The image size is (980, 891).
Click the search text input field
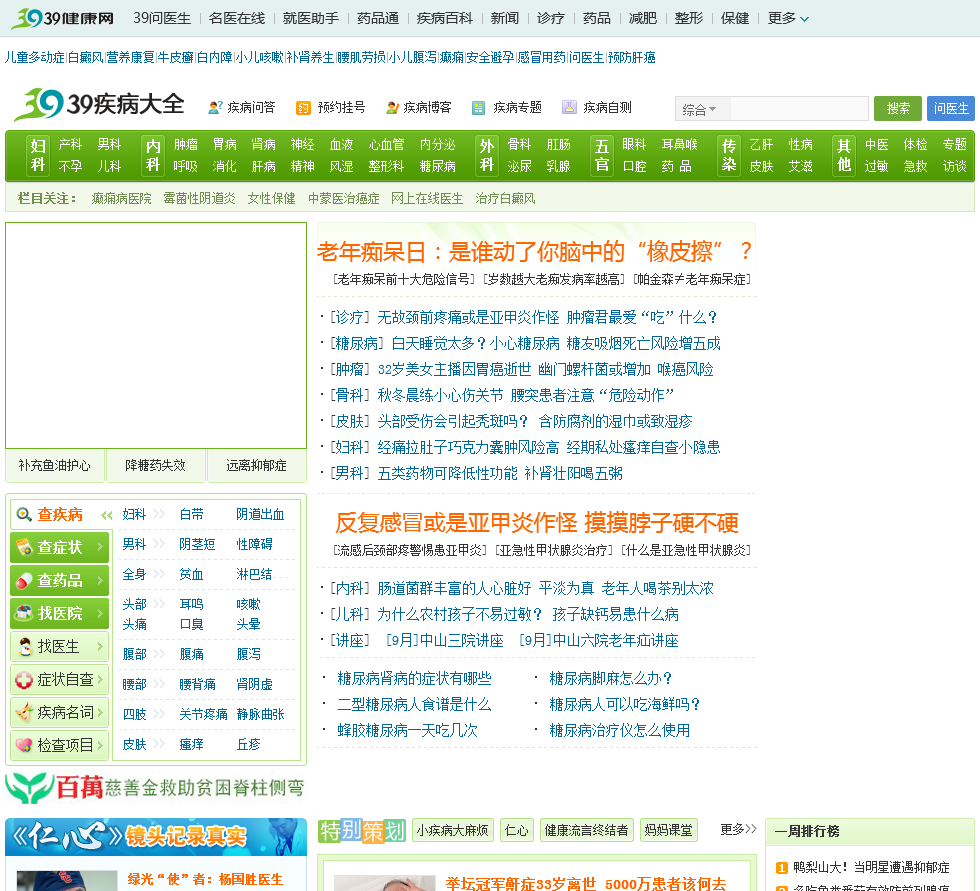(x=799, y=109)
